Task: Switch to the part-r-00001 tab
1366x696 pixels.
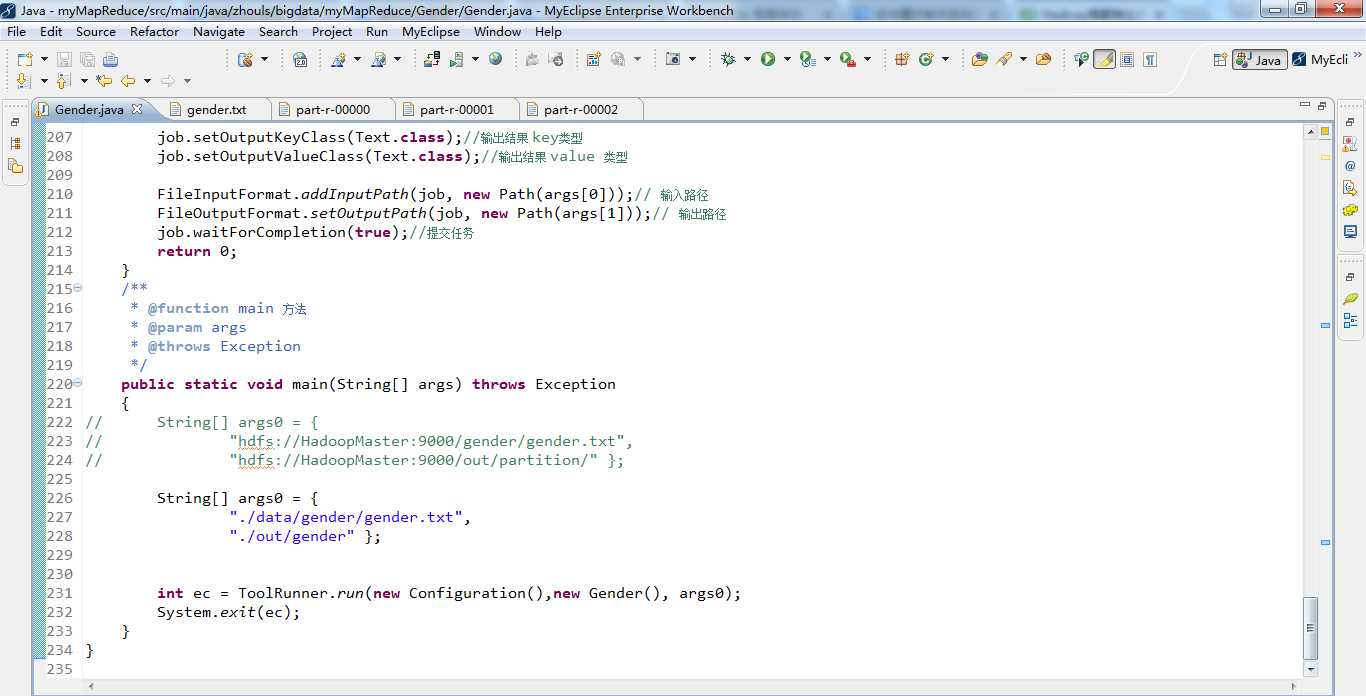Action: pyautogui.click(x=457, y=109)
